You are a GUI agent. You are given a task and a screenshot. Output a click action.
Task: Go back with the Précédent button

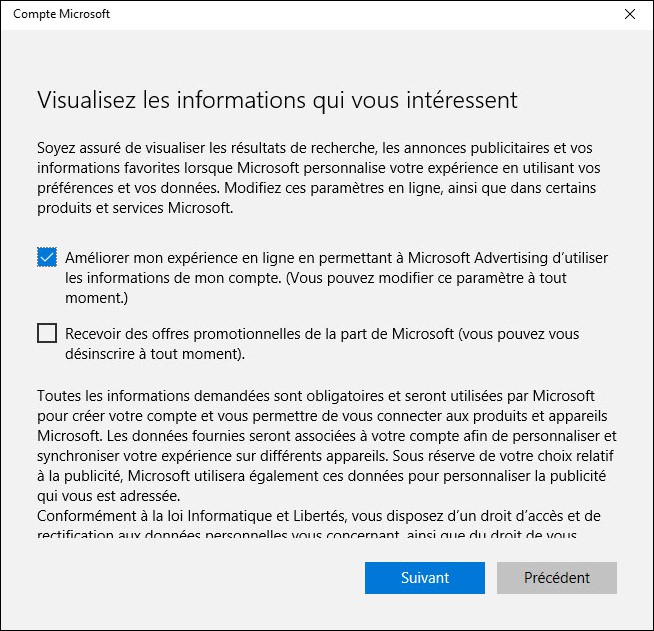[557, 578]
